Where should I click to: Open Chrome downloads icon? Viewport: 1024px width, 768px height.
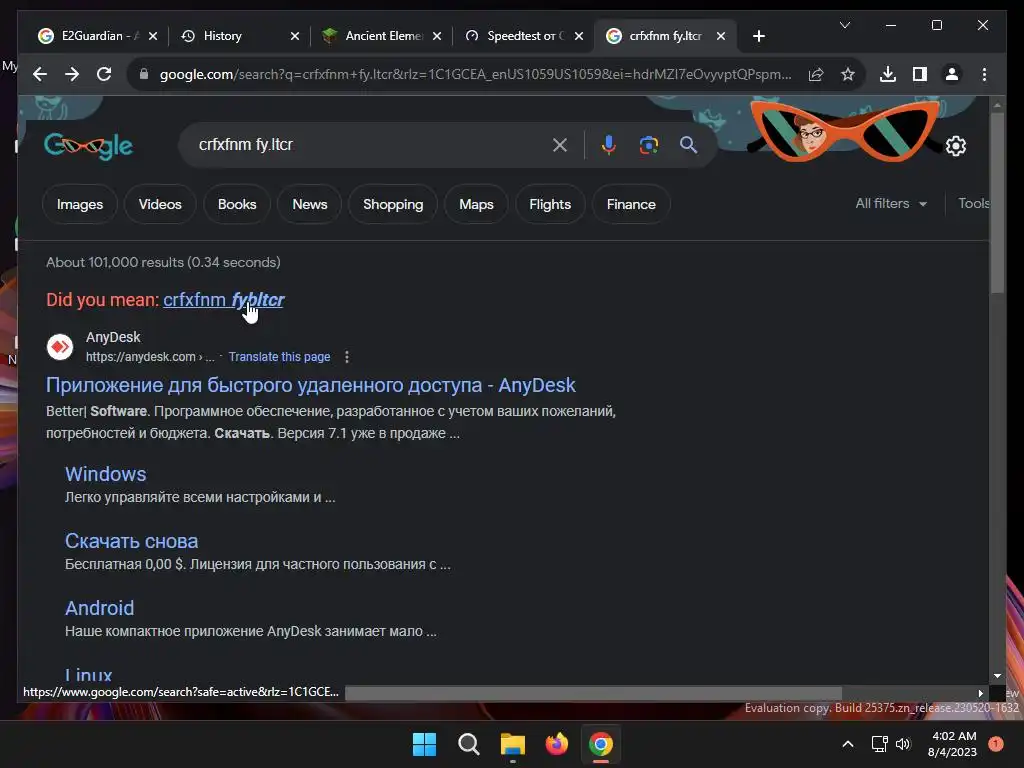pyautogui.click(x=888, y=74)
